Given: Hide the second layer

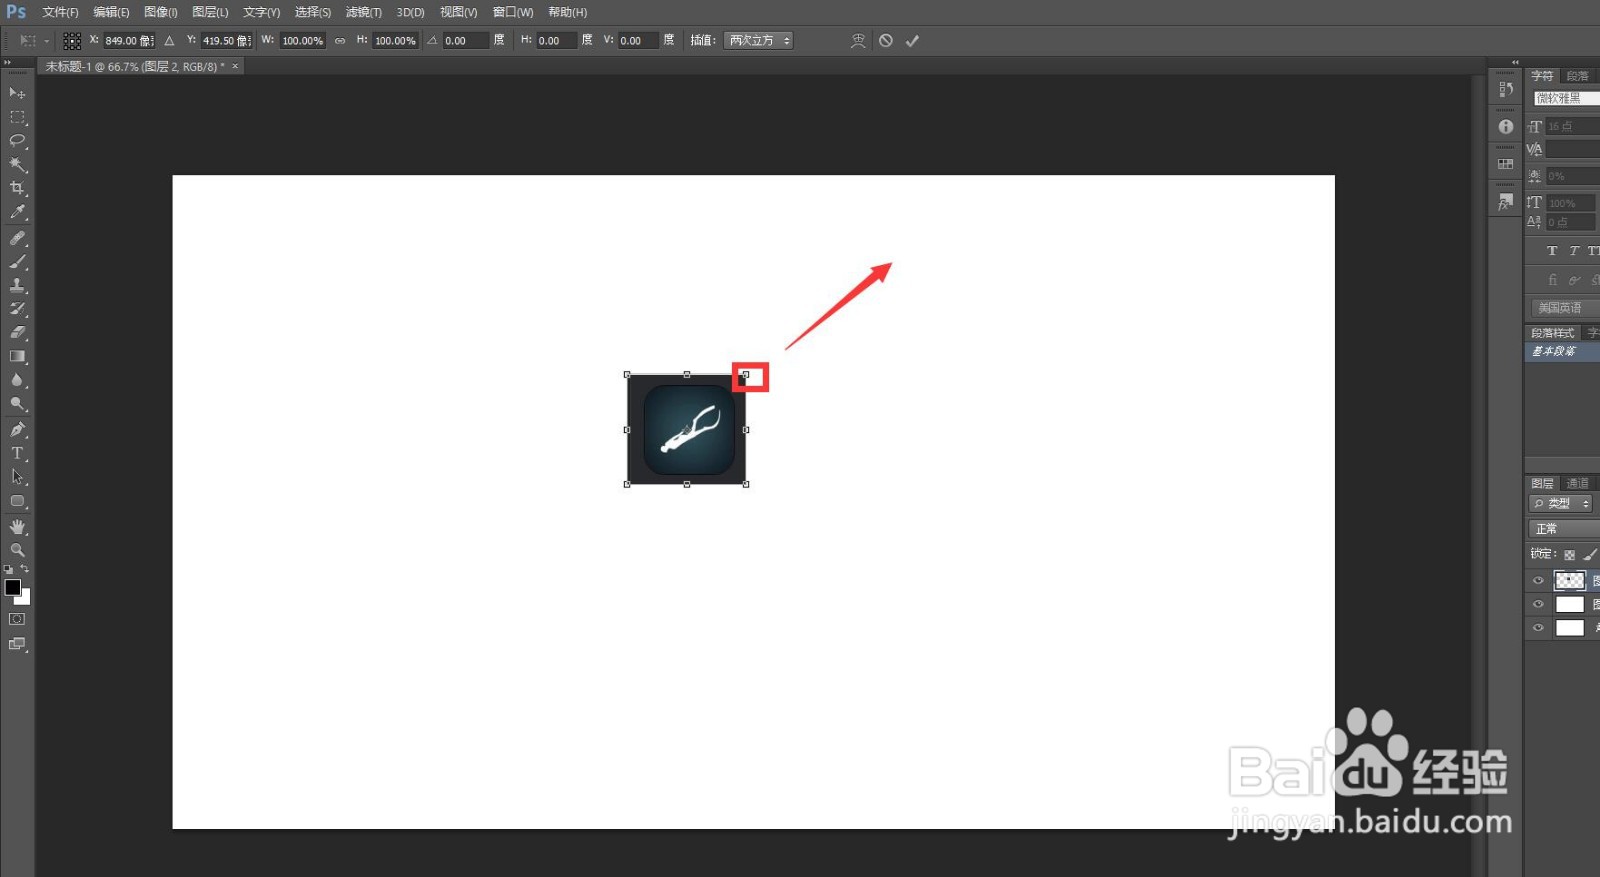Looking at the screenshot, I should click(1538, 604).
